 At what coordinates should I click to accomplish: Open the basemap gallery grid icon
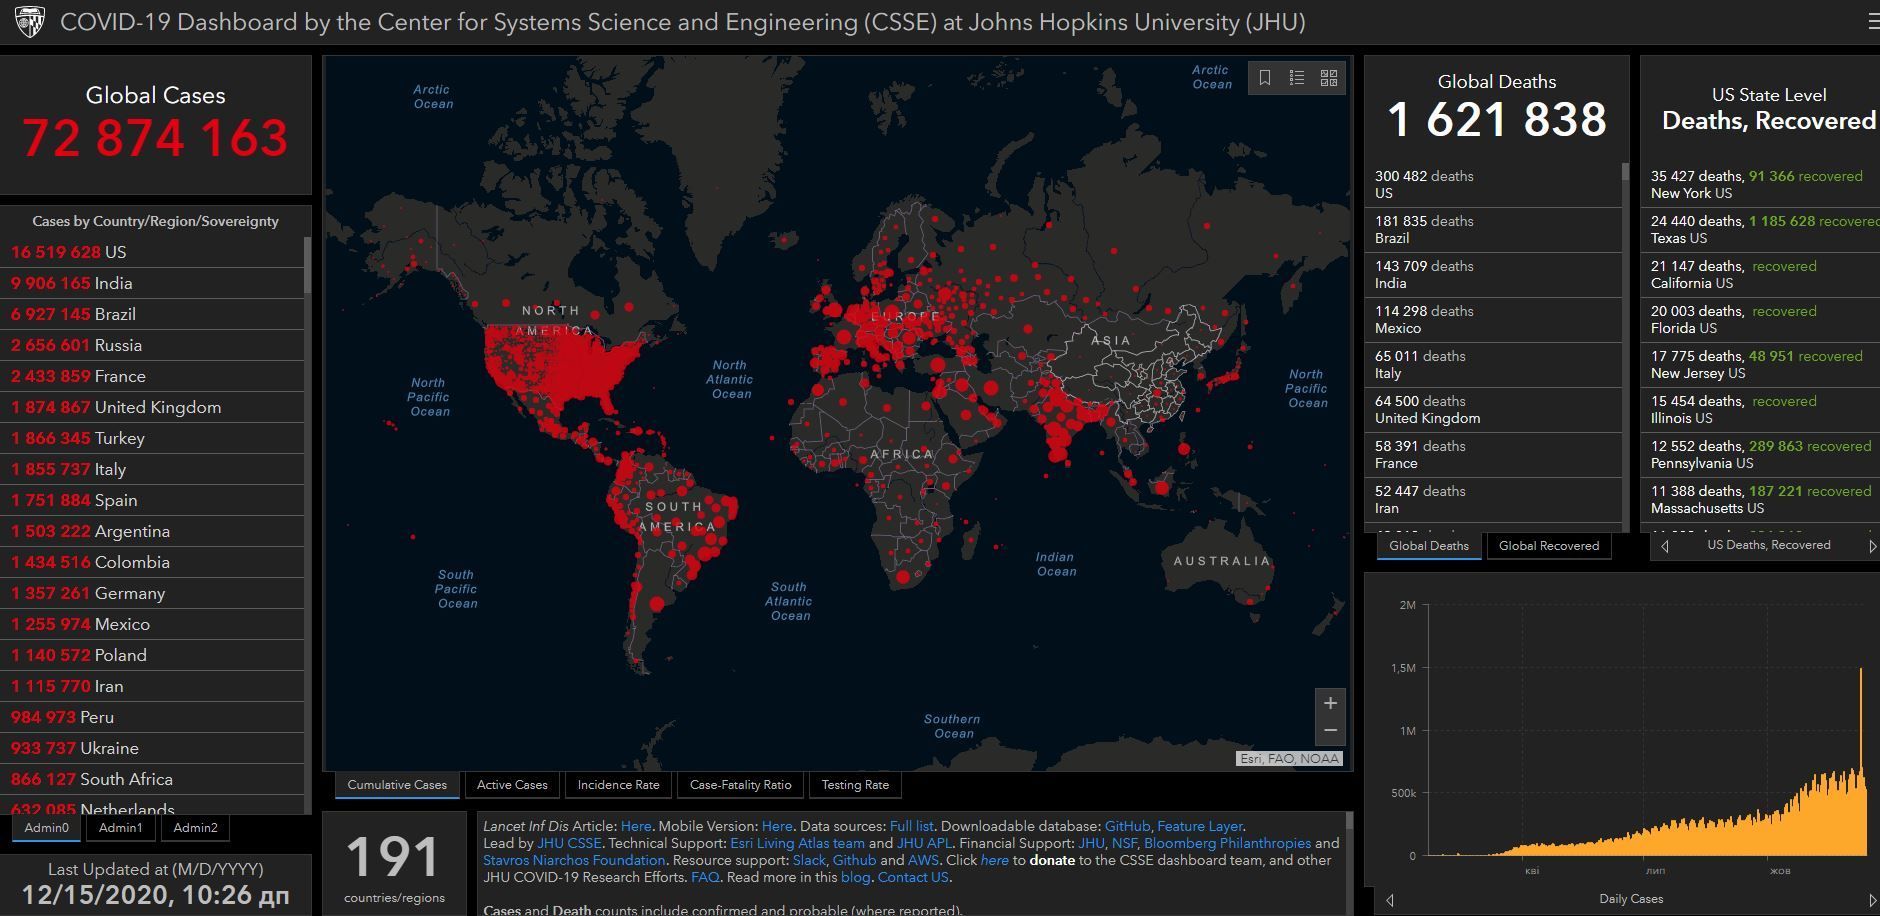[x=1329, y=78]
